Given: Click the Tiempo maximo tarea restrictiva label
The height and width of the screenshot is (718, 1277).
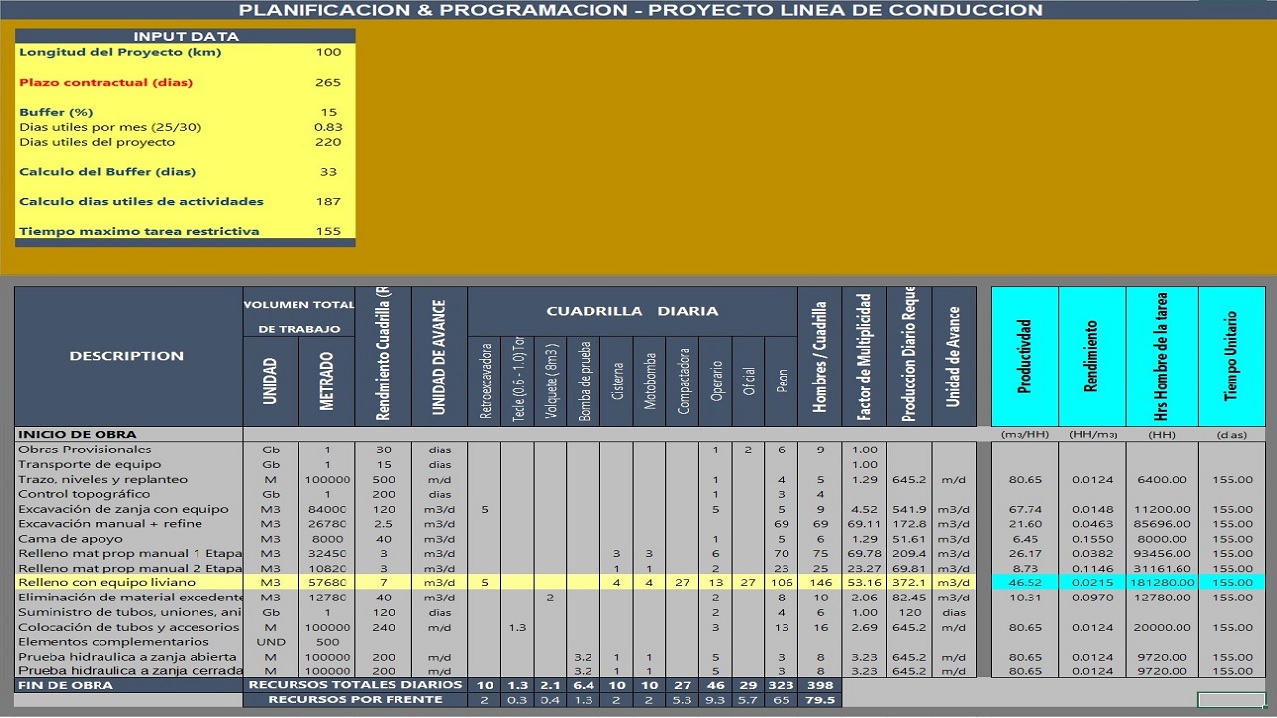Looking at the screenshot, I should (139, 232).
